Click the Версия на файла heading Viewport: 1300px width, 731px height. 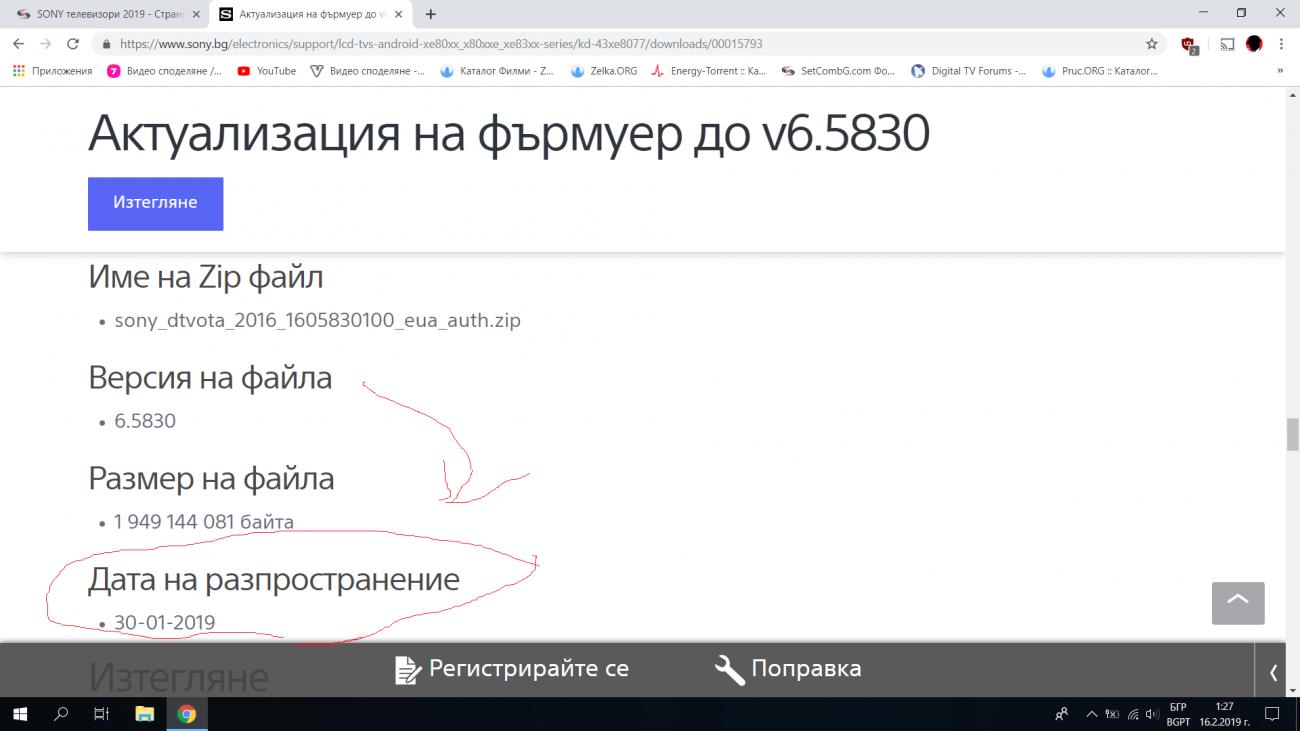coord(210,378)
